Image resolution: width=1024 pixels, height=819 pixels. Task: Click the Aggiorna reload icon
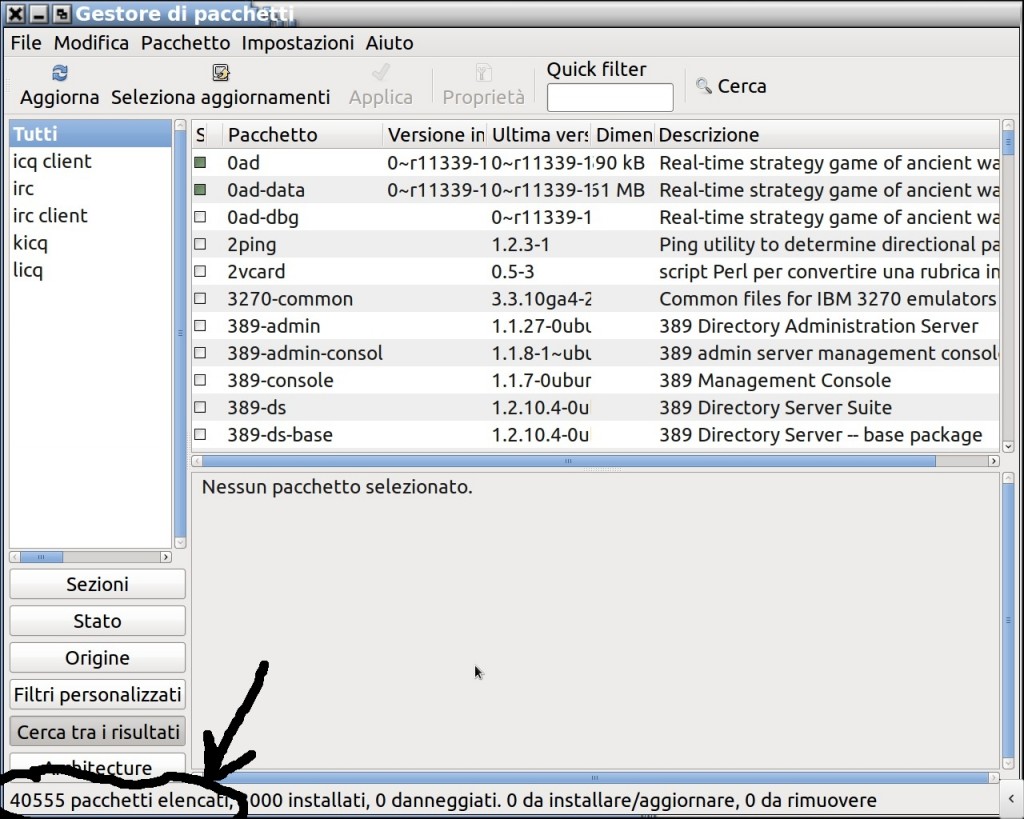click(59, 72)
